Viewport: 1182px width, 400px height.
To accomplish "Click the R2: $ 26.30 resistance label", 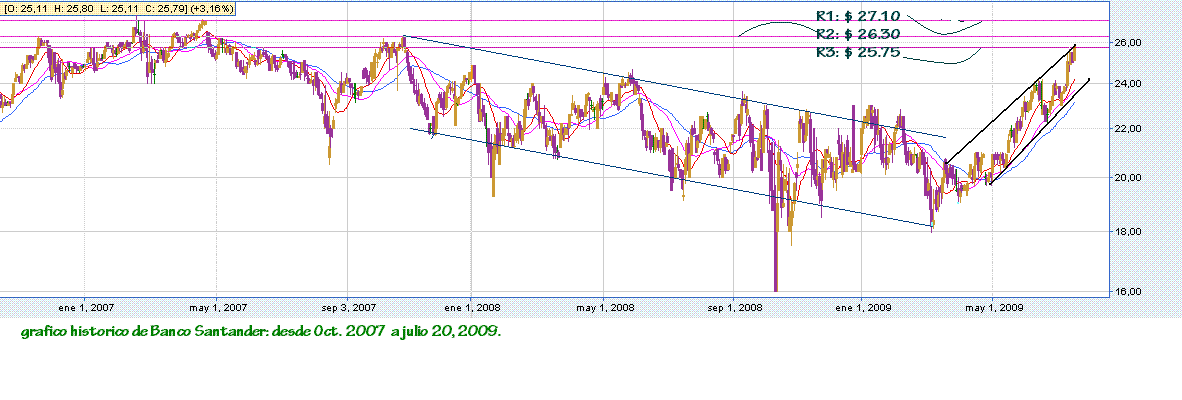I will (859, 34).
